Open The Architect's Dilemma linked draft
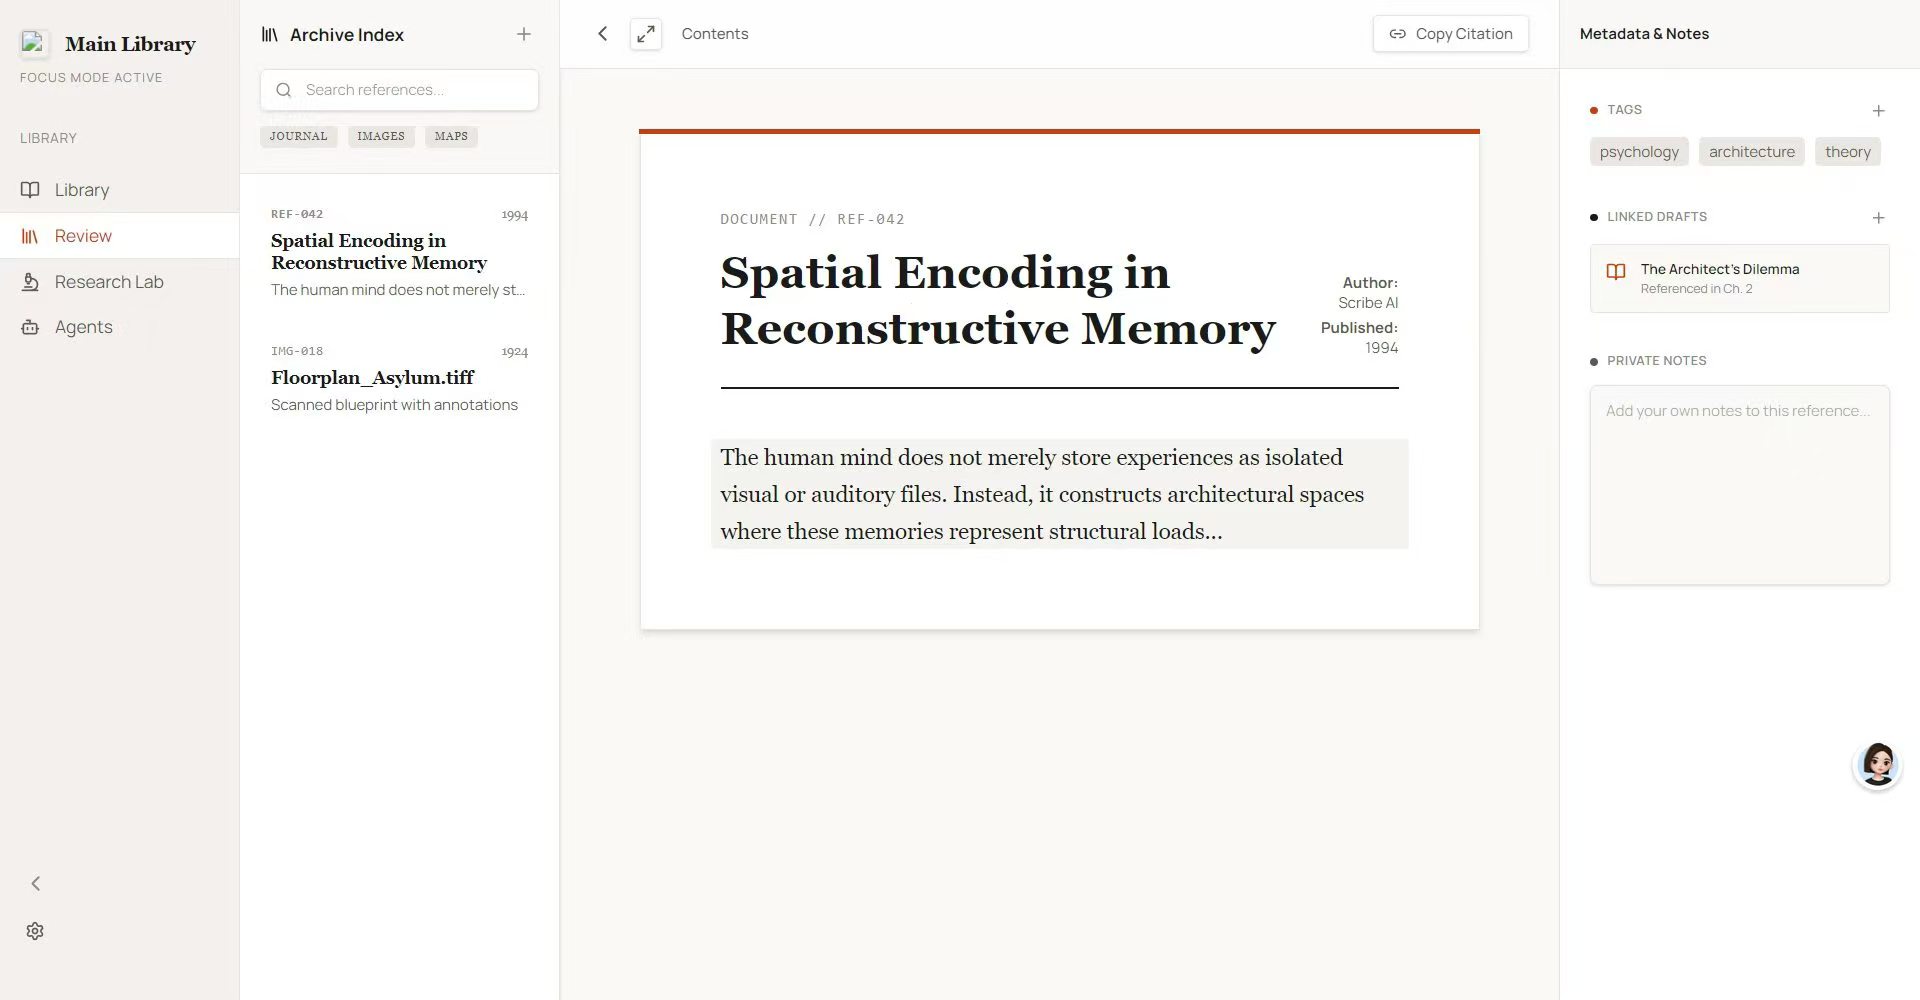 pyautogui.click(x=1739, y=278)
